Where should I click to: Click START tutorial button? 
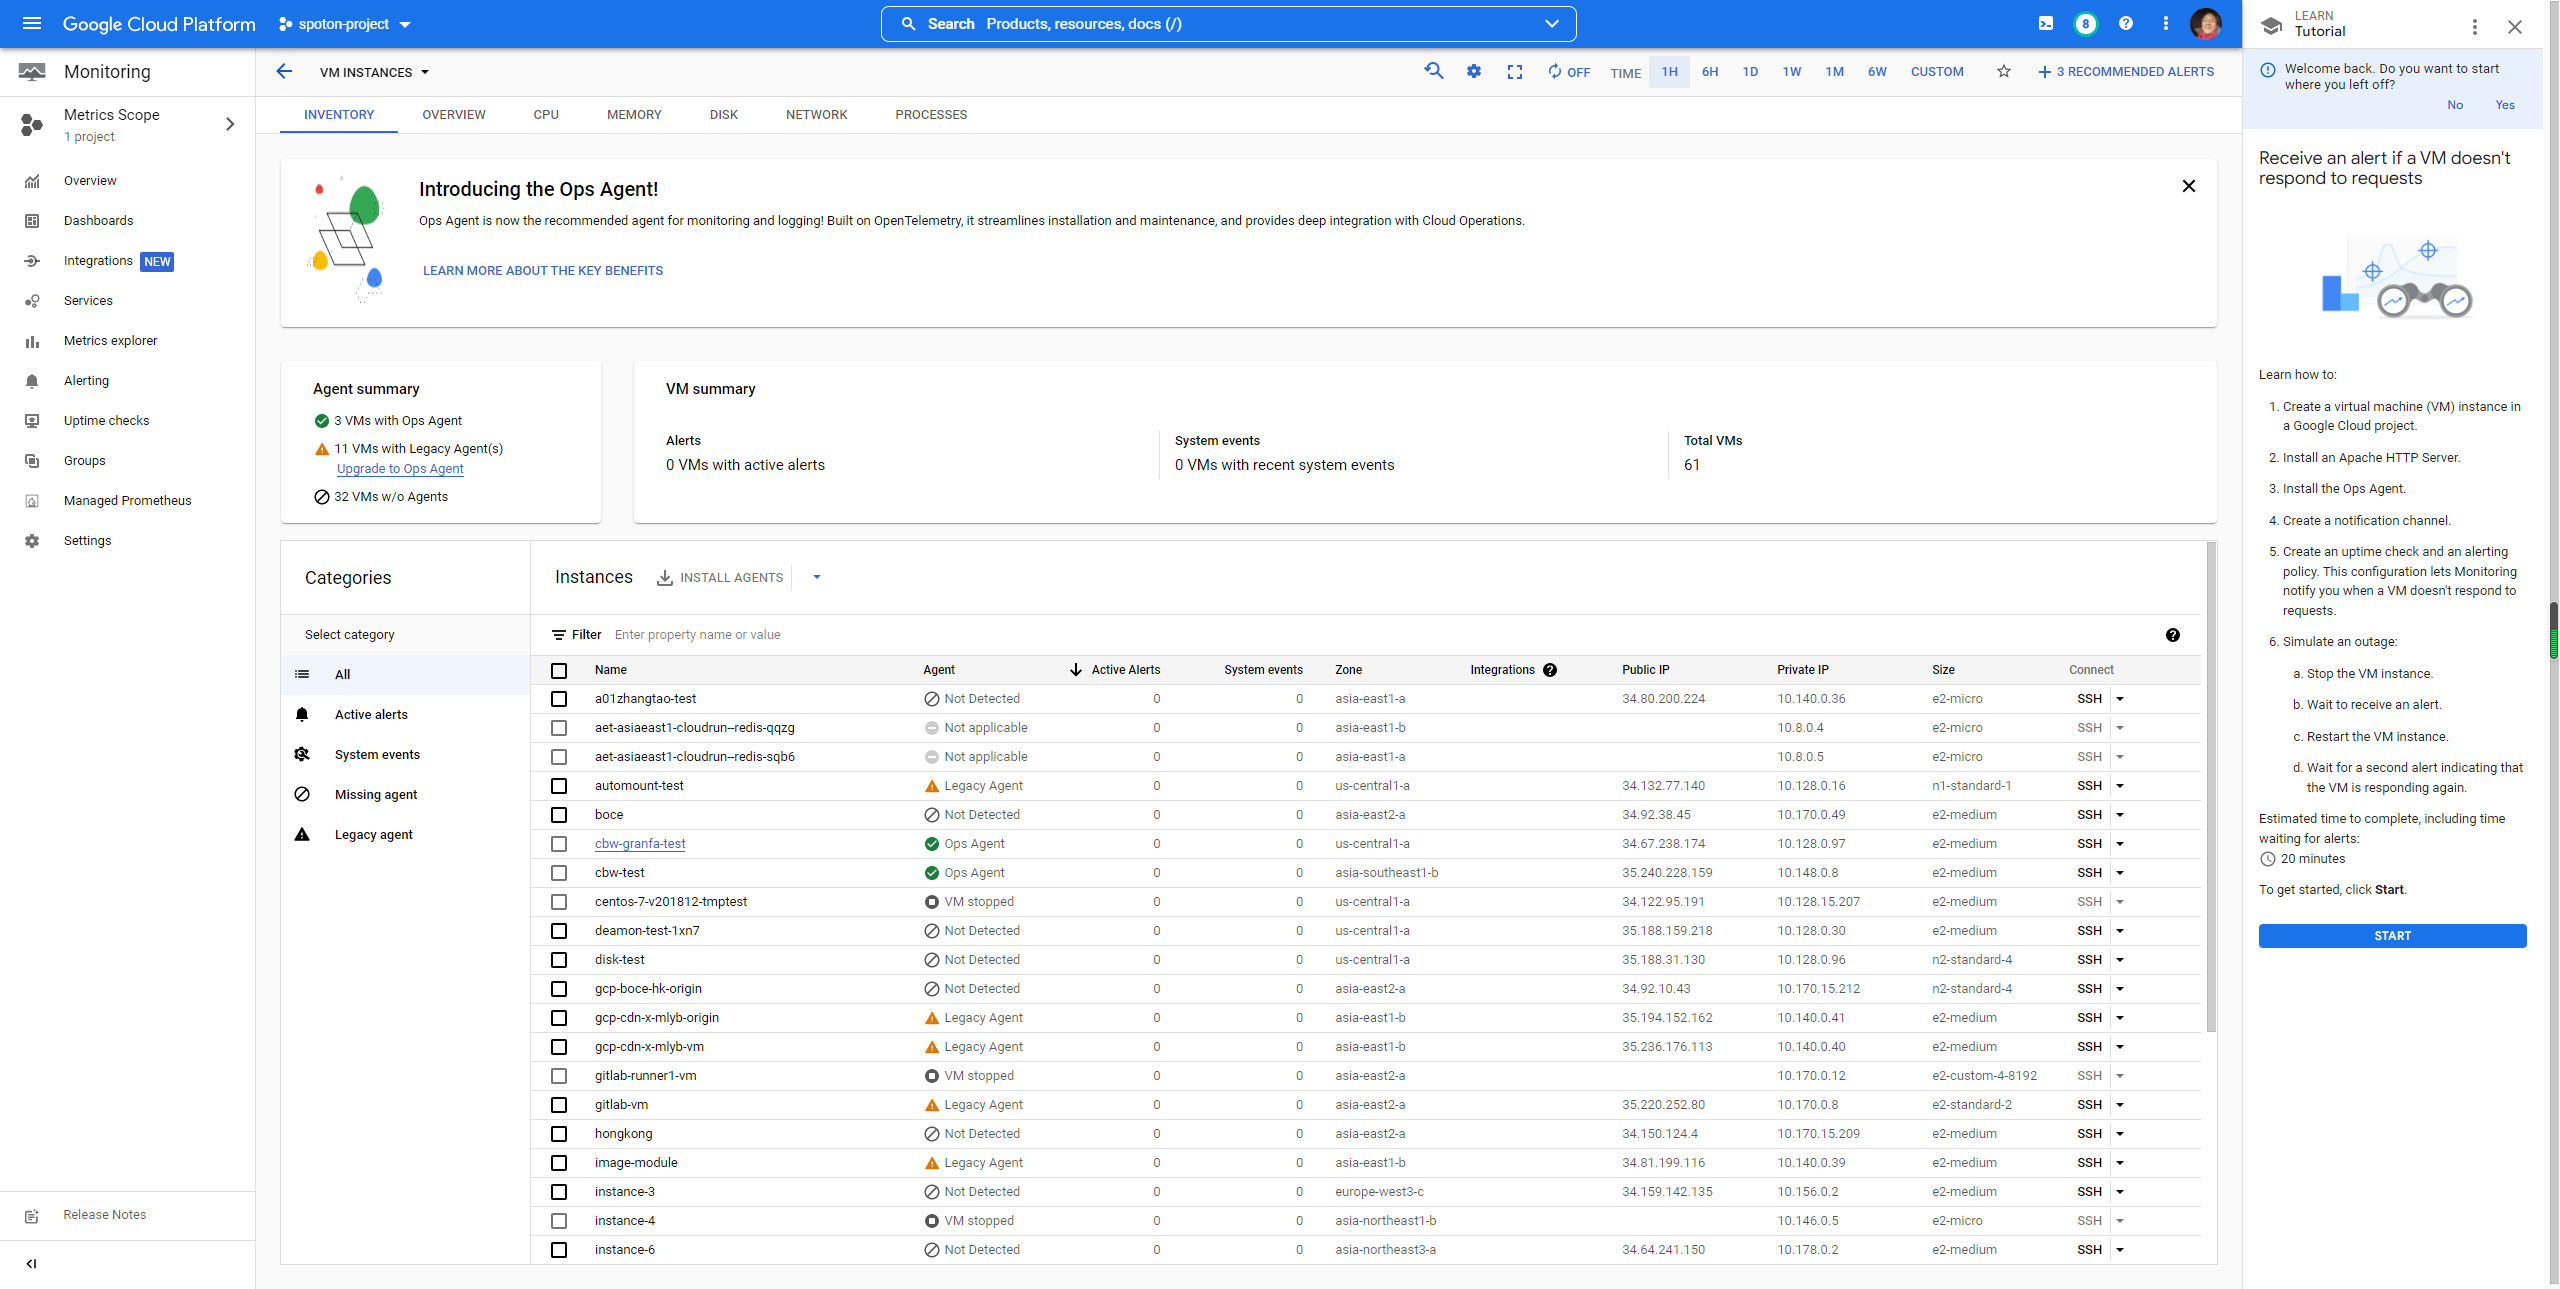[x=2392, y=936]
